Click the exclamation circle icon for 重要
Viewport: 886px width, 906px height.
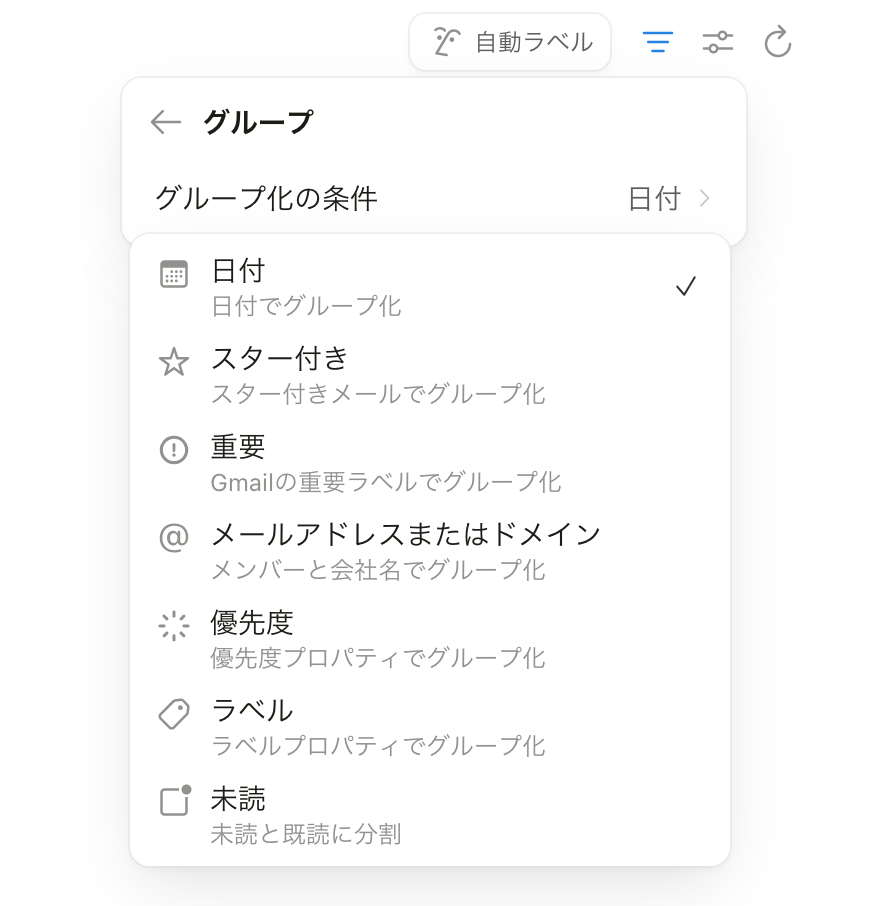[x=174, y=450]
